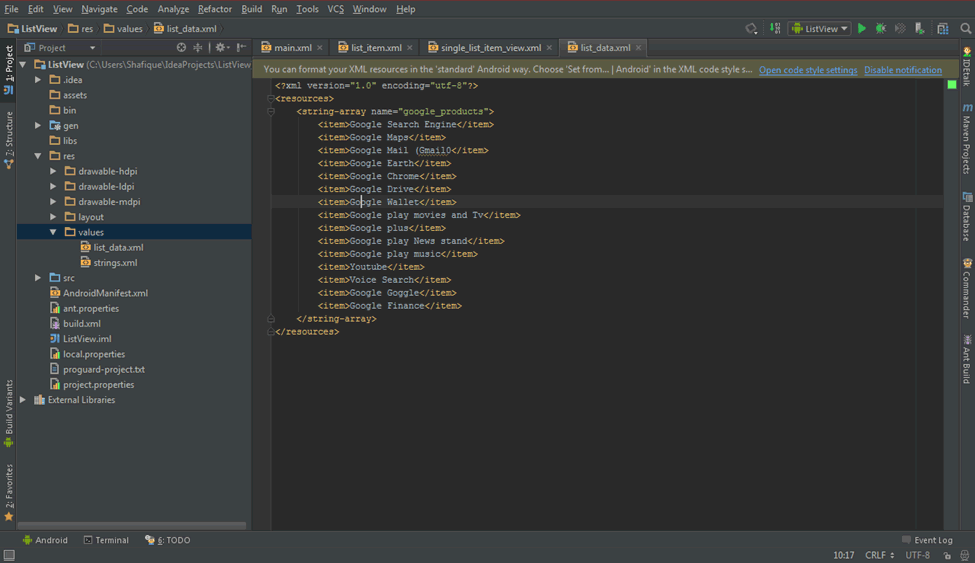Open the Build Variants tool window

coord(9,414)
